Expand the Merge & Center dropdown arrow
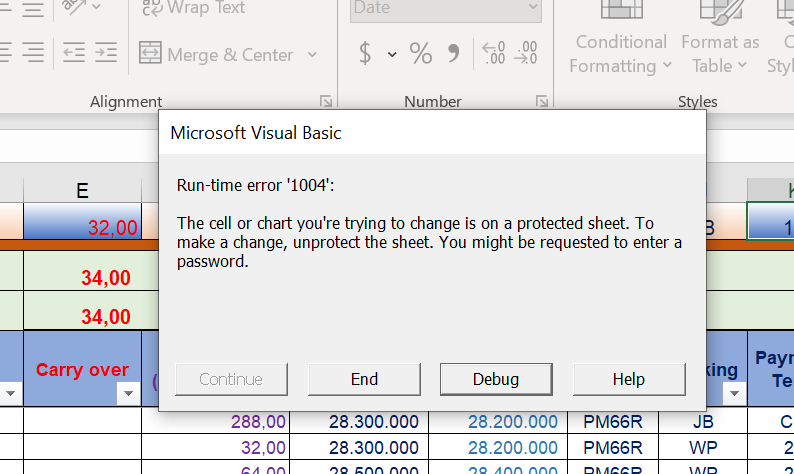 pyautogui.click(x=312, y=54)
